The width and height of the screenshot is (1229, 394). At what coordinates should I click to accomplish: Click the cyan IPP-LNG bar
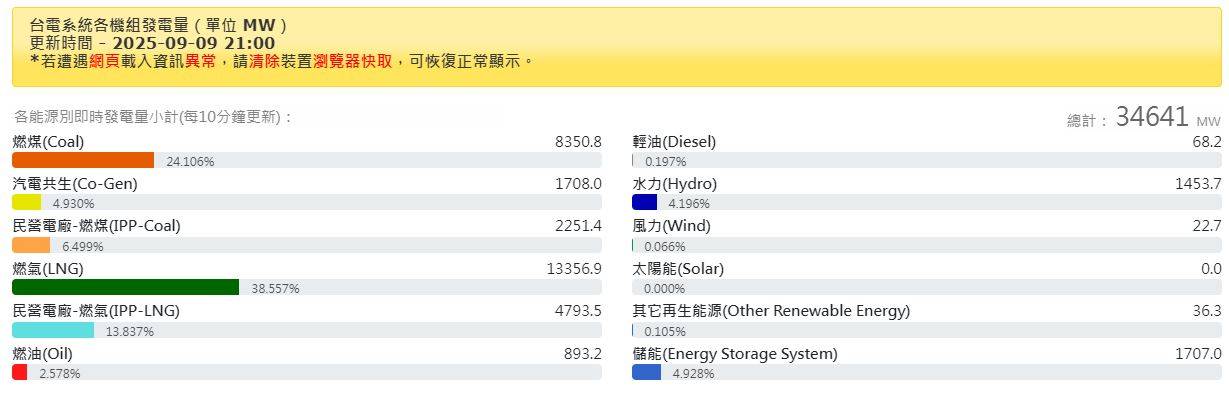point(53,330)
